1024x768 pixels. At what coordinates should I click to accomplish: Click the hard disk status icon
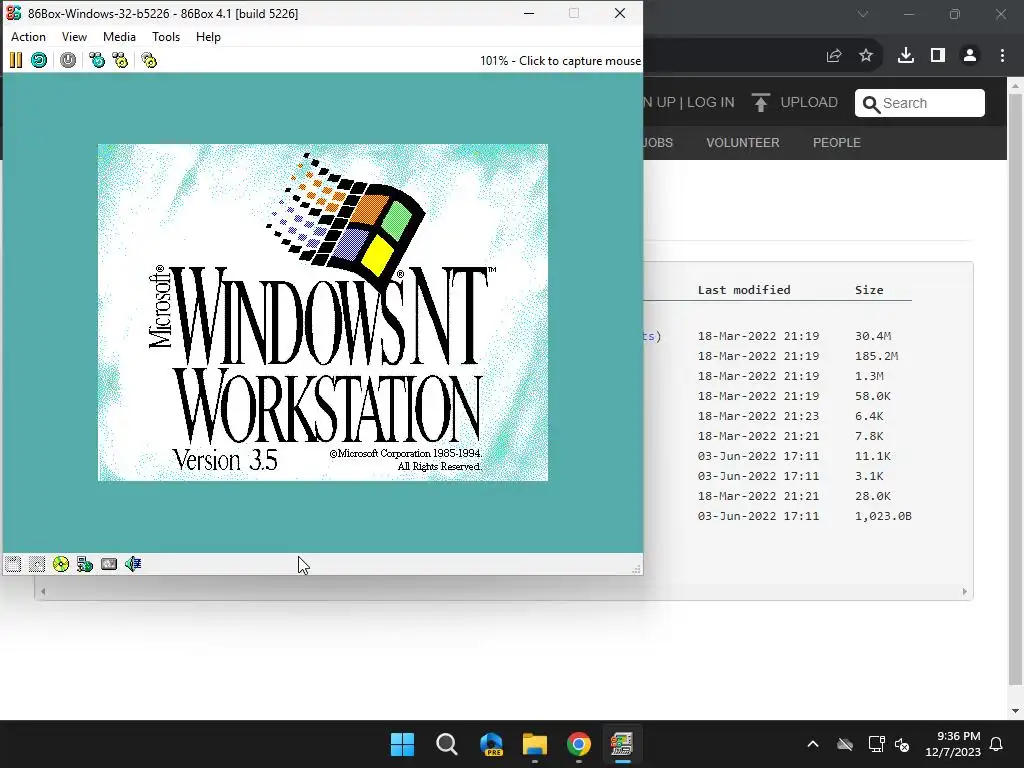[109, 564]
